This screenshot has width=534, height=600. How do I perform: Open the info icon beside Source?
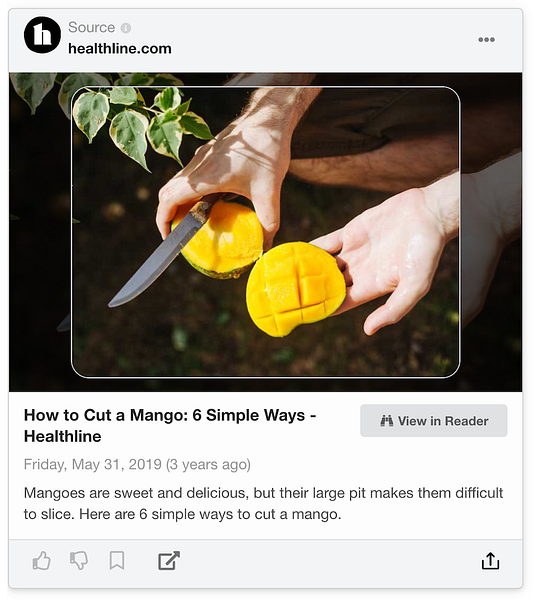pyautogui.click(x=126, y=28)
